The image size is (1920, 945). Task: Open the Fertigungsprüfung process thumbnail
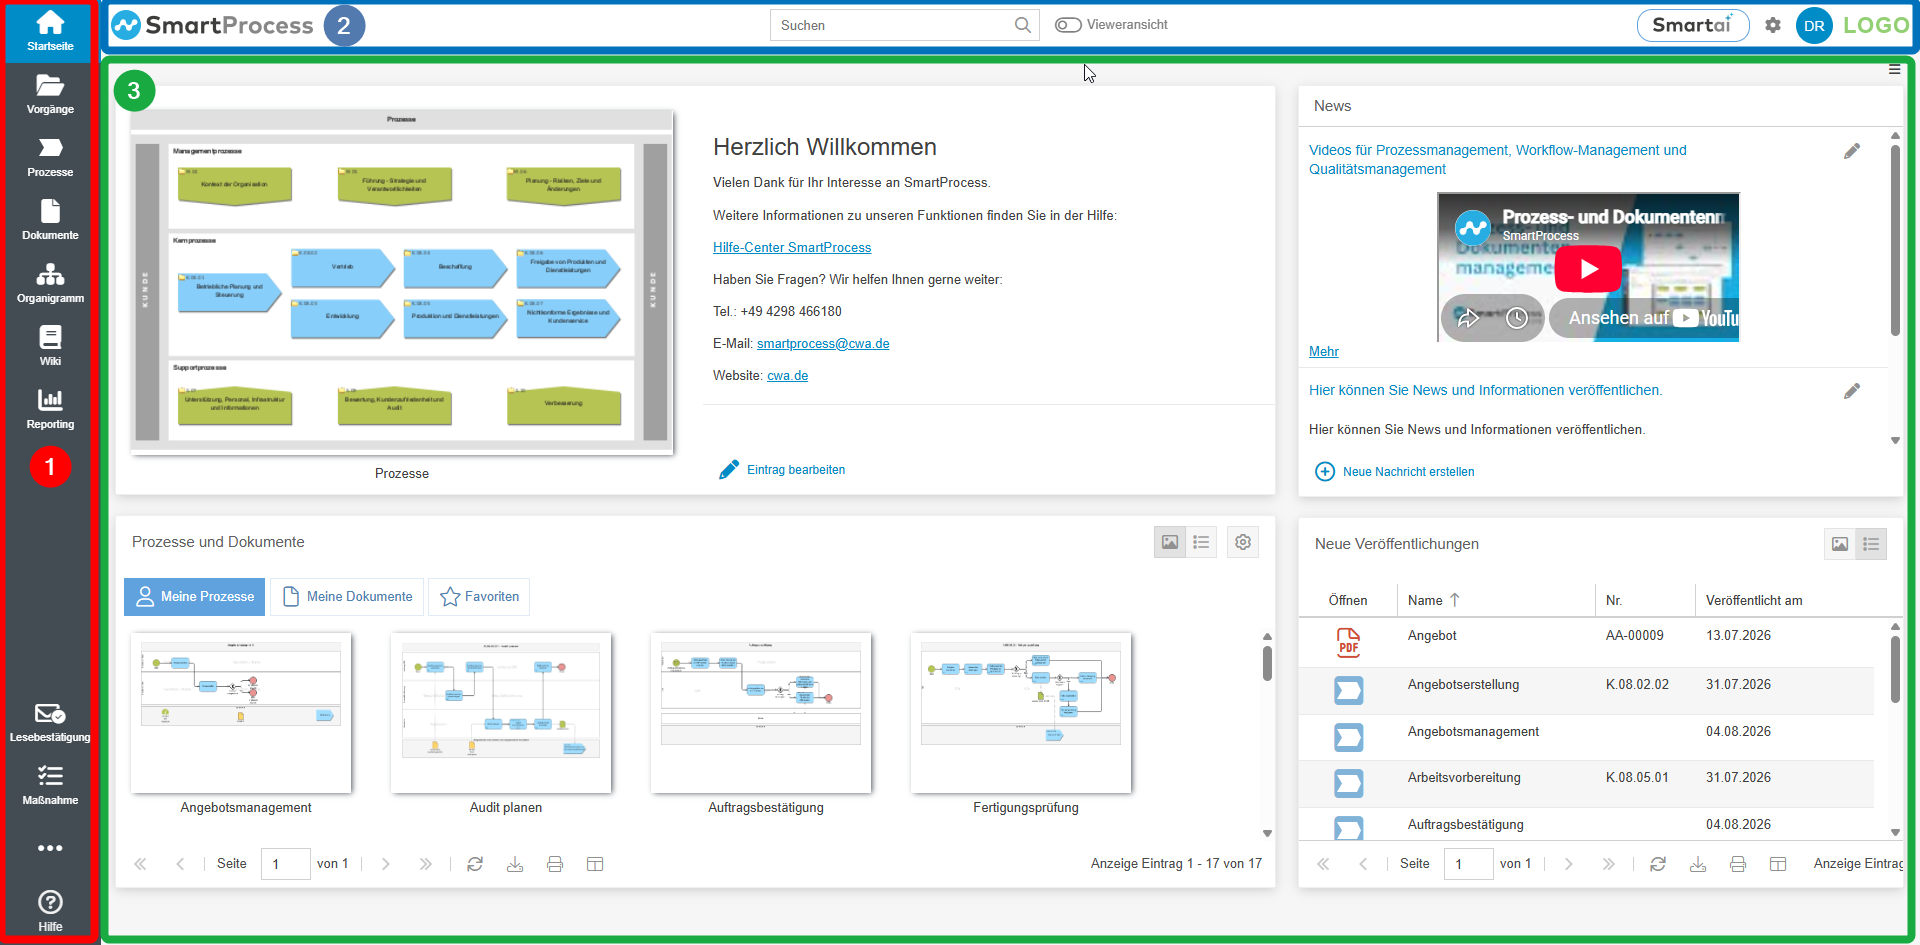click(x=1021, y=713)
